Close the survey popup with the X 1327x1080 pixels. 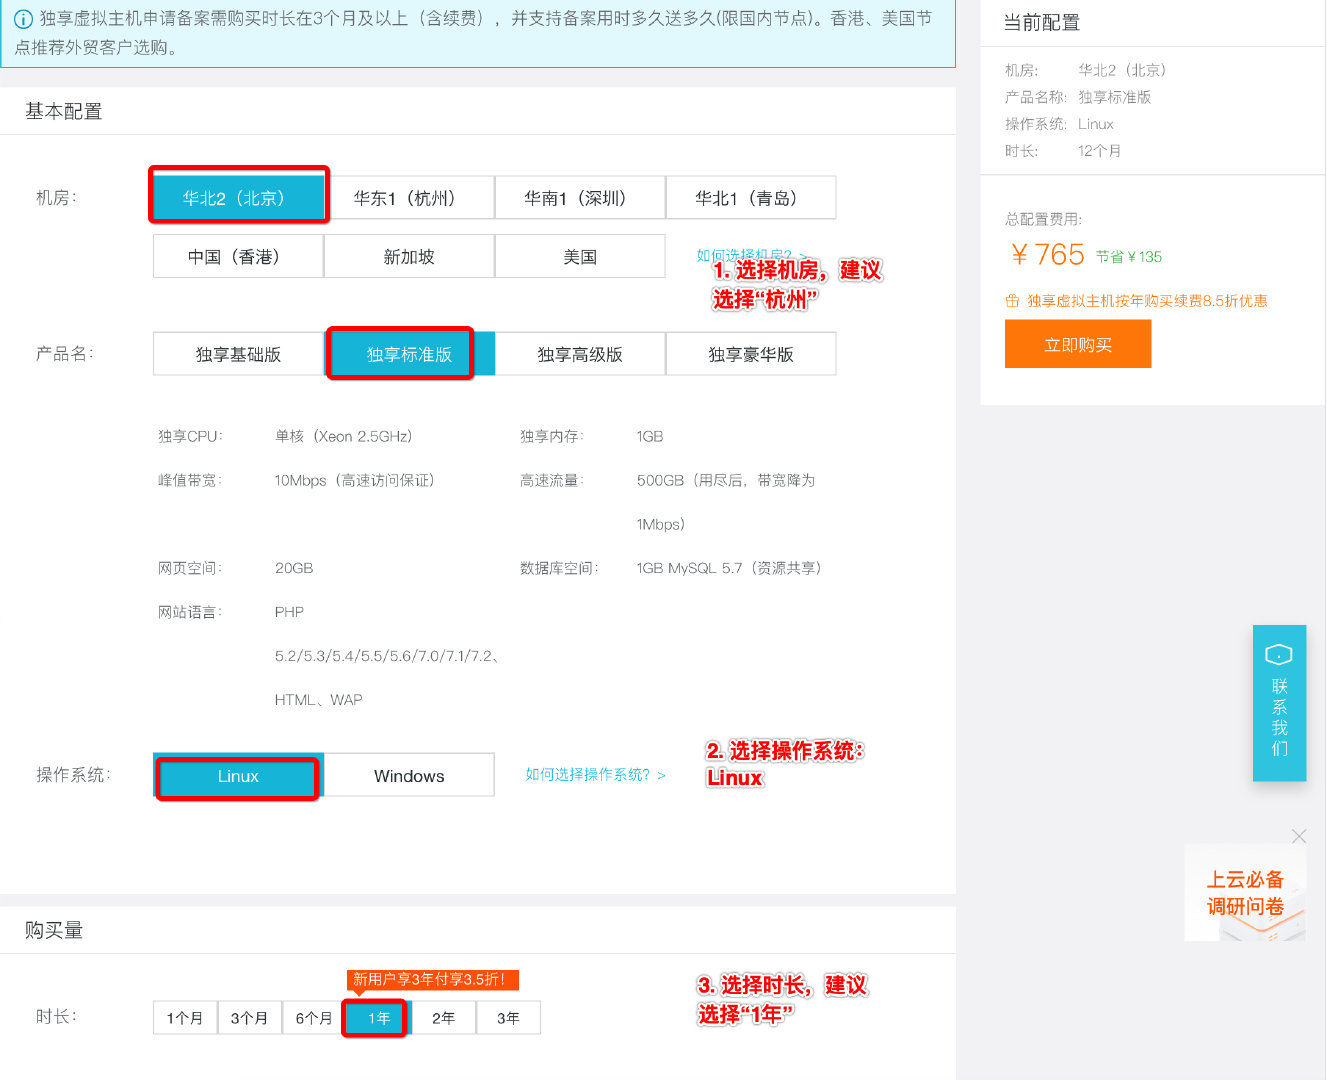(1299, 836)
